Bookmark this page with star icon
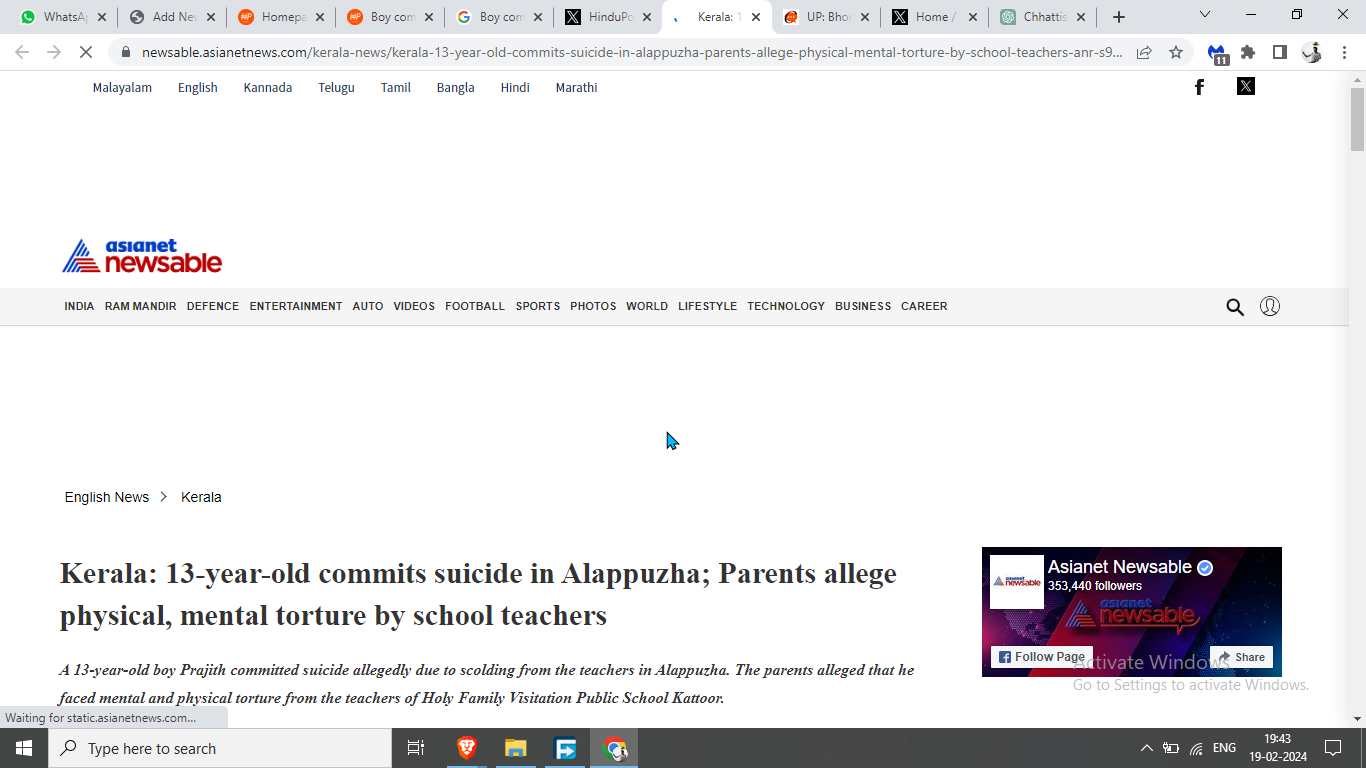Viewport: 1366px width, 768px height. tap(1176, 52)
